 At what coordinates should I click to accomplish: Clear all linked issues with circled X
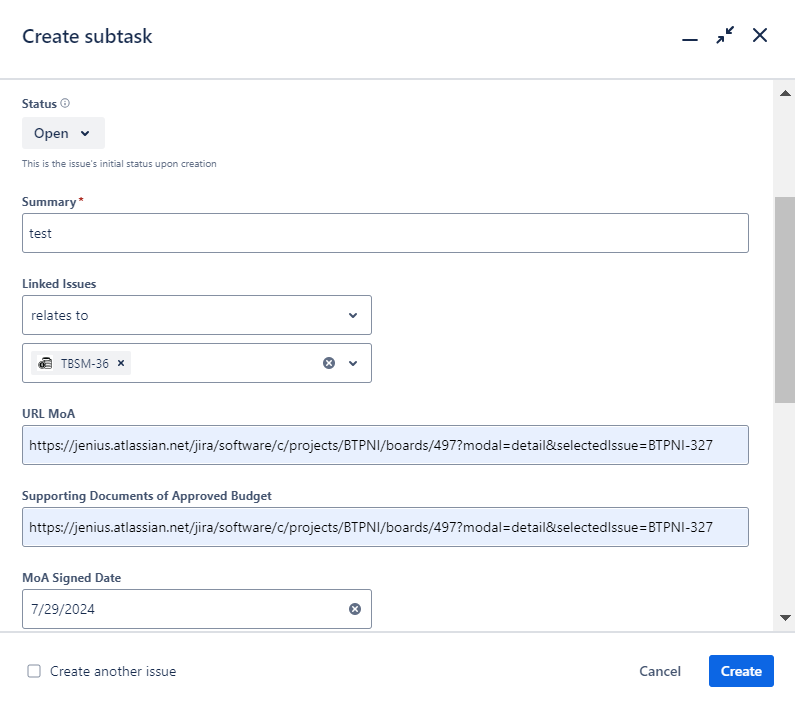click(329, 363)
